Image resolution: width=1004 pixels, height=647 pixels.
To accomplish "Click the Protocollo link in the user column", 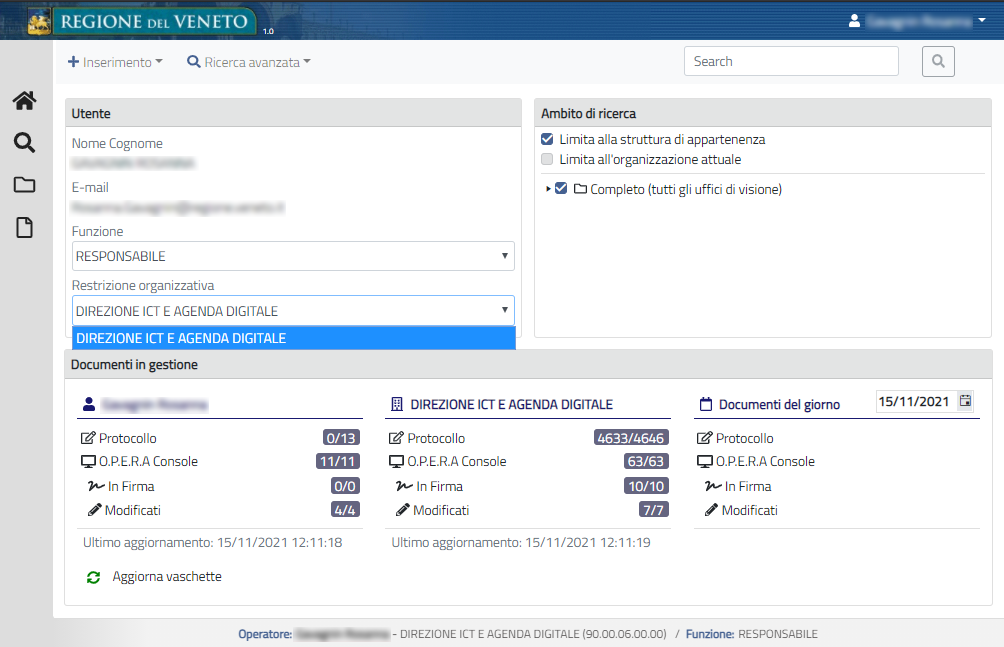I will click(x=127, y=438).
